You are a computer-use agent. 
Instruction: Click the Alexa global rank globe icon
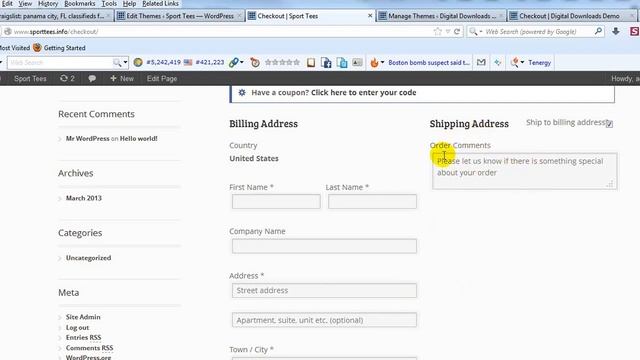coord(138,62)
